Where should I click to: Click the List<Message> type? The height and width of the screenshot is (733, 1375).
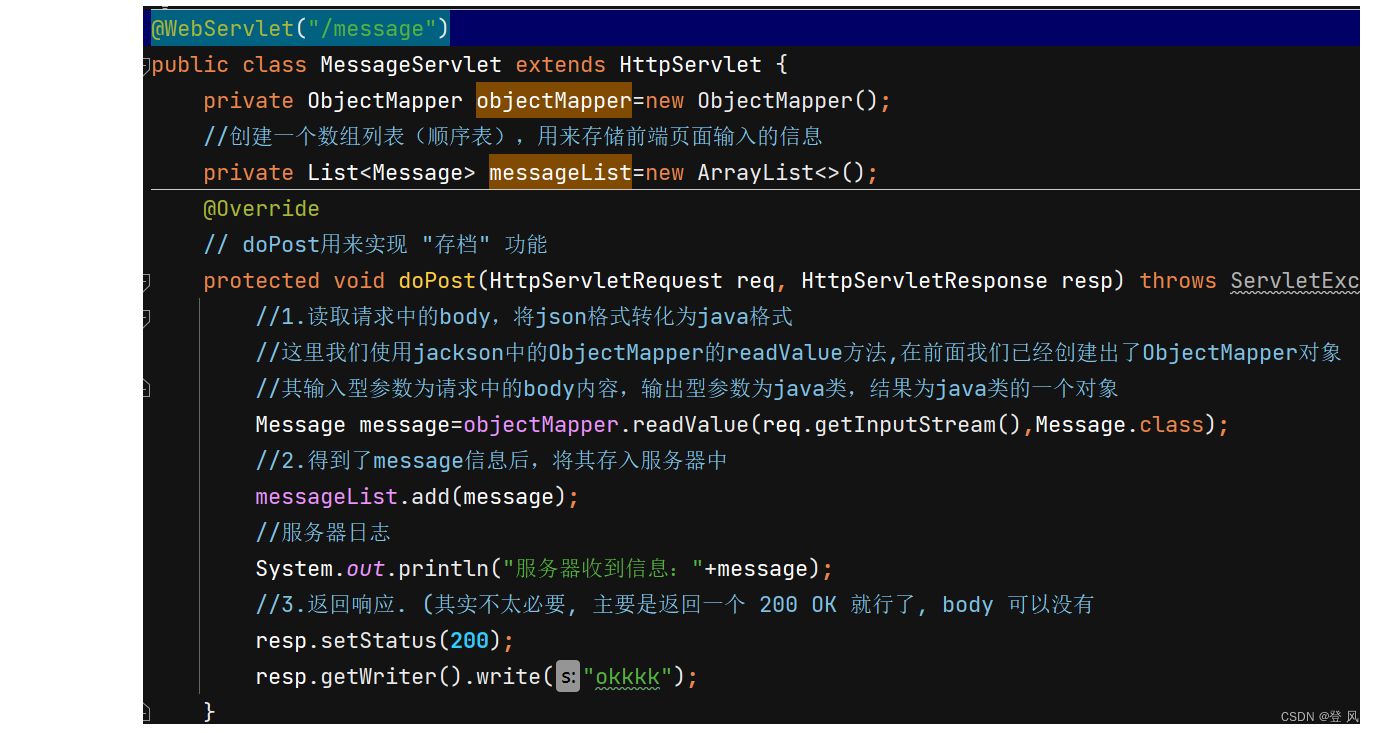tap(391, 173)
